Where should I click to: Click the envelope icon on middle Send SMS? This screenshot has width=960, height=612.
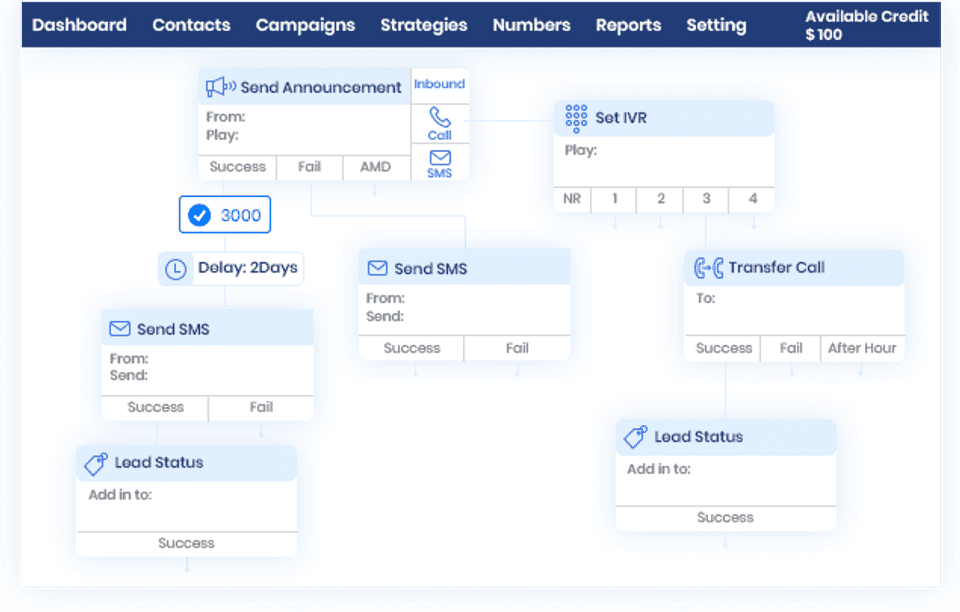tap(377, 268)
